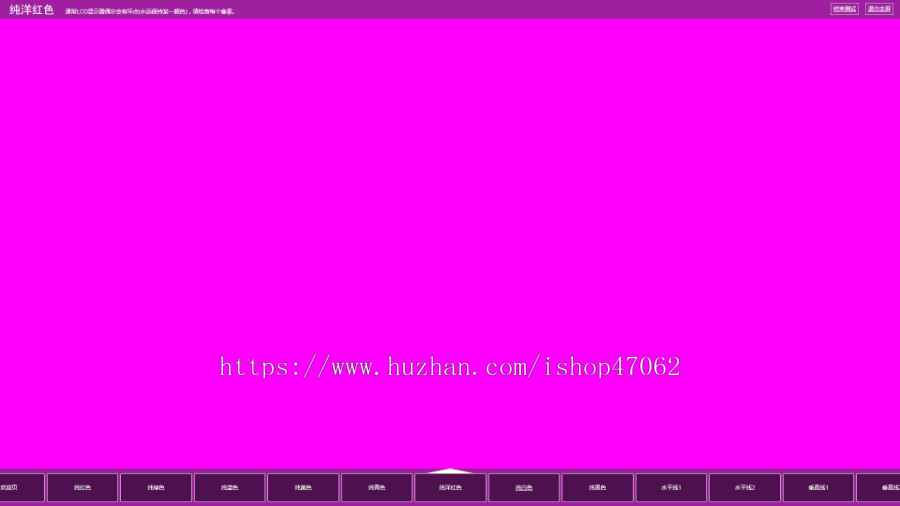This screenshot has width=900, height=506.
Task: Switch to the 纯青色 test tab
Action: point(377,488)
